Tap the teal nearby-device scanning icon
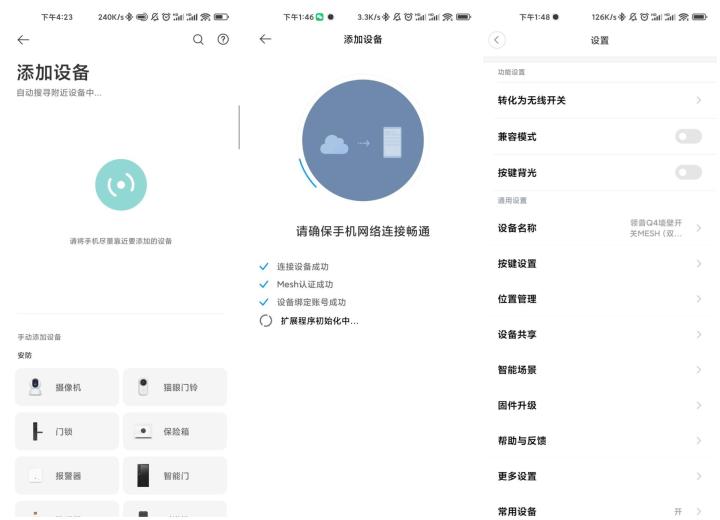Viewport: 720px width, 520px height. (120, 185)
